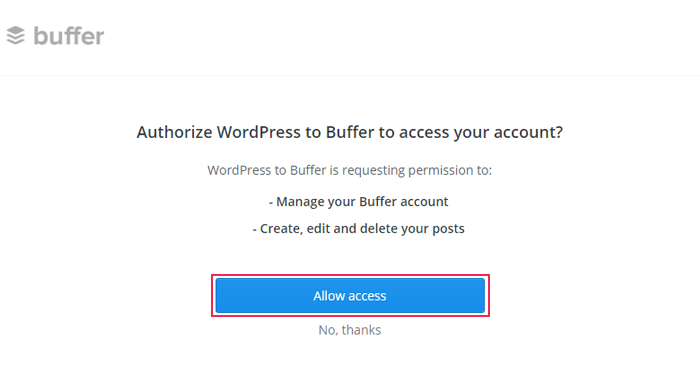700x374 pixels.
Task: Click the blue Allow access button
Action: (x=350, y=295)
